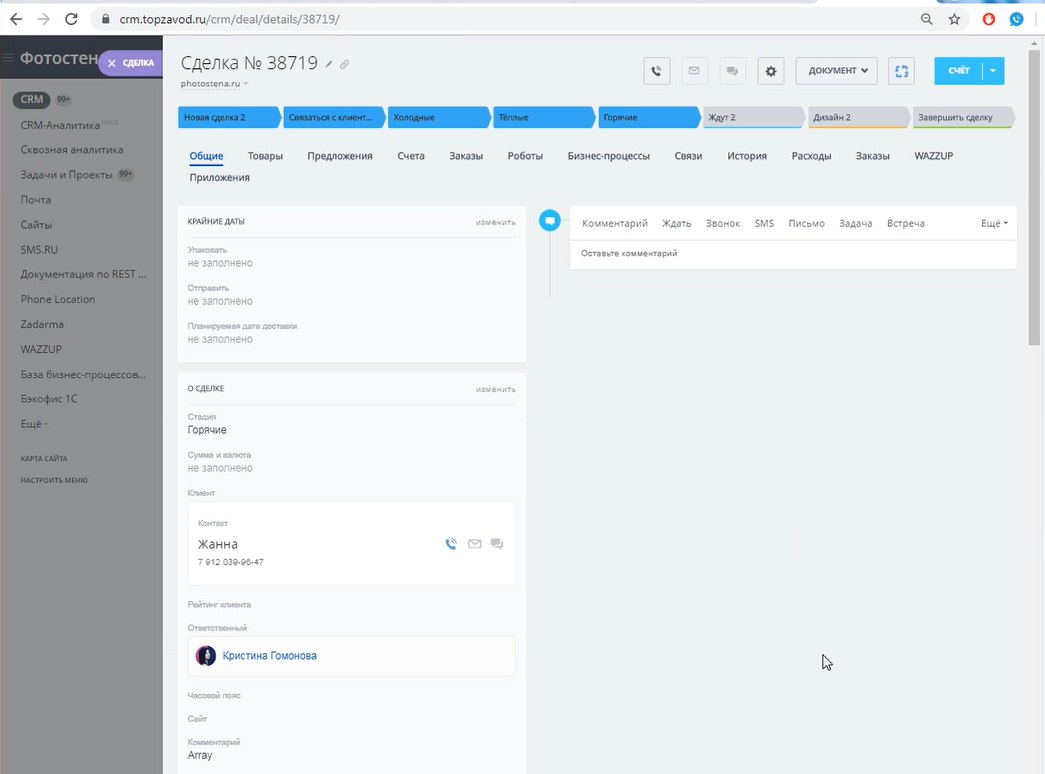
Task: Expand Ещё in the left sidebar
Action: click(34, 424)
